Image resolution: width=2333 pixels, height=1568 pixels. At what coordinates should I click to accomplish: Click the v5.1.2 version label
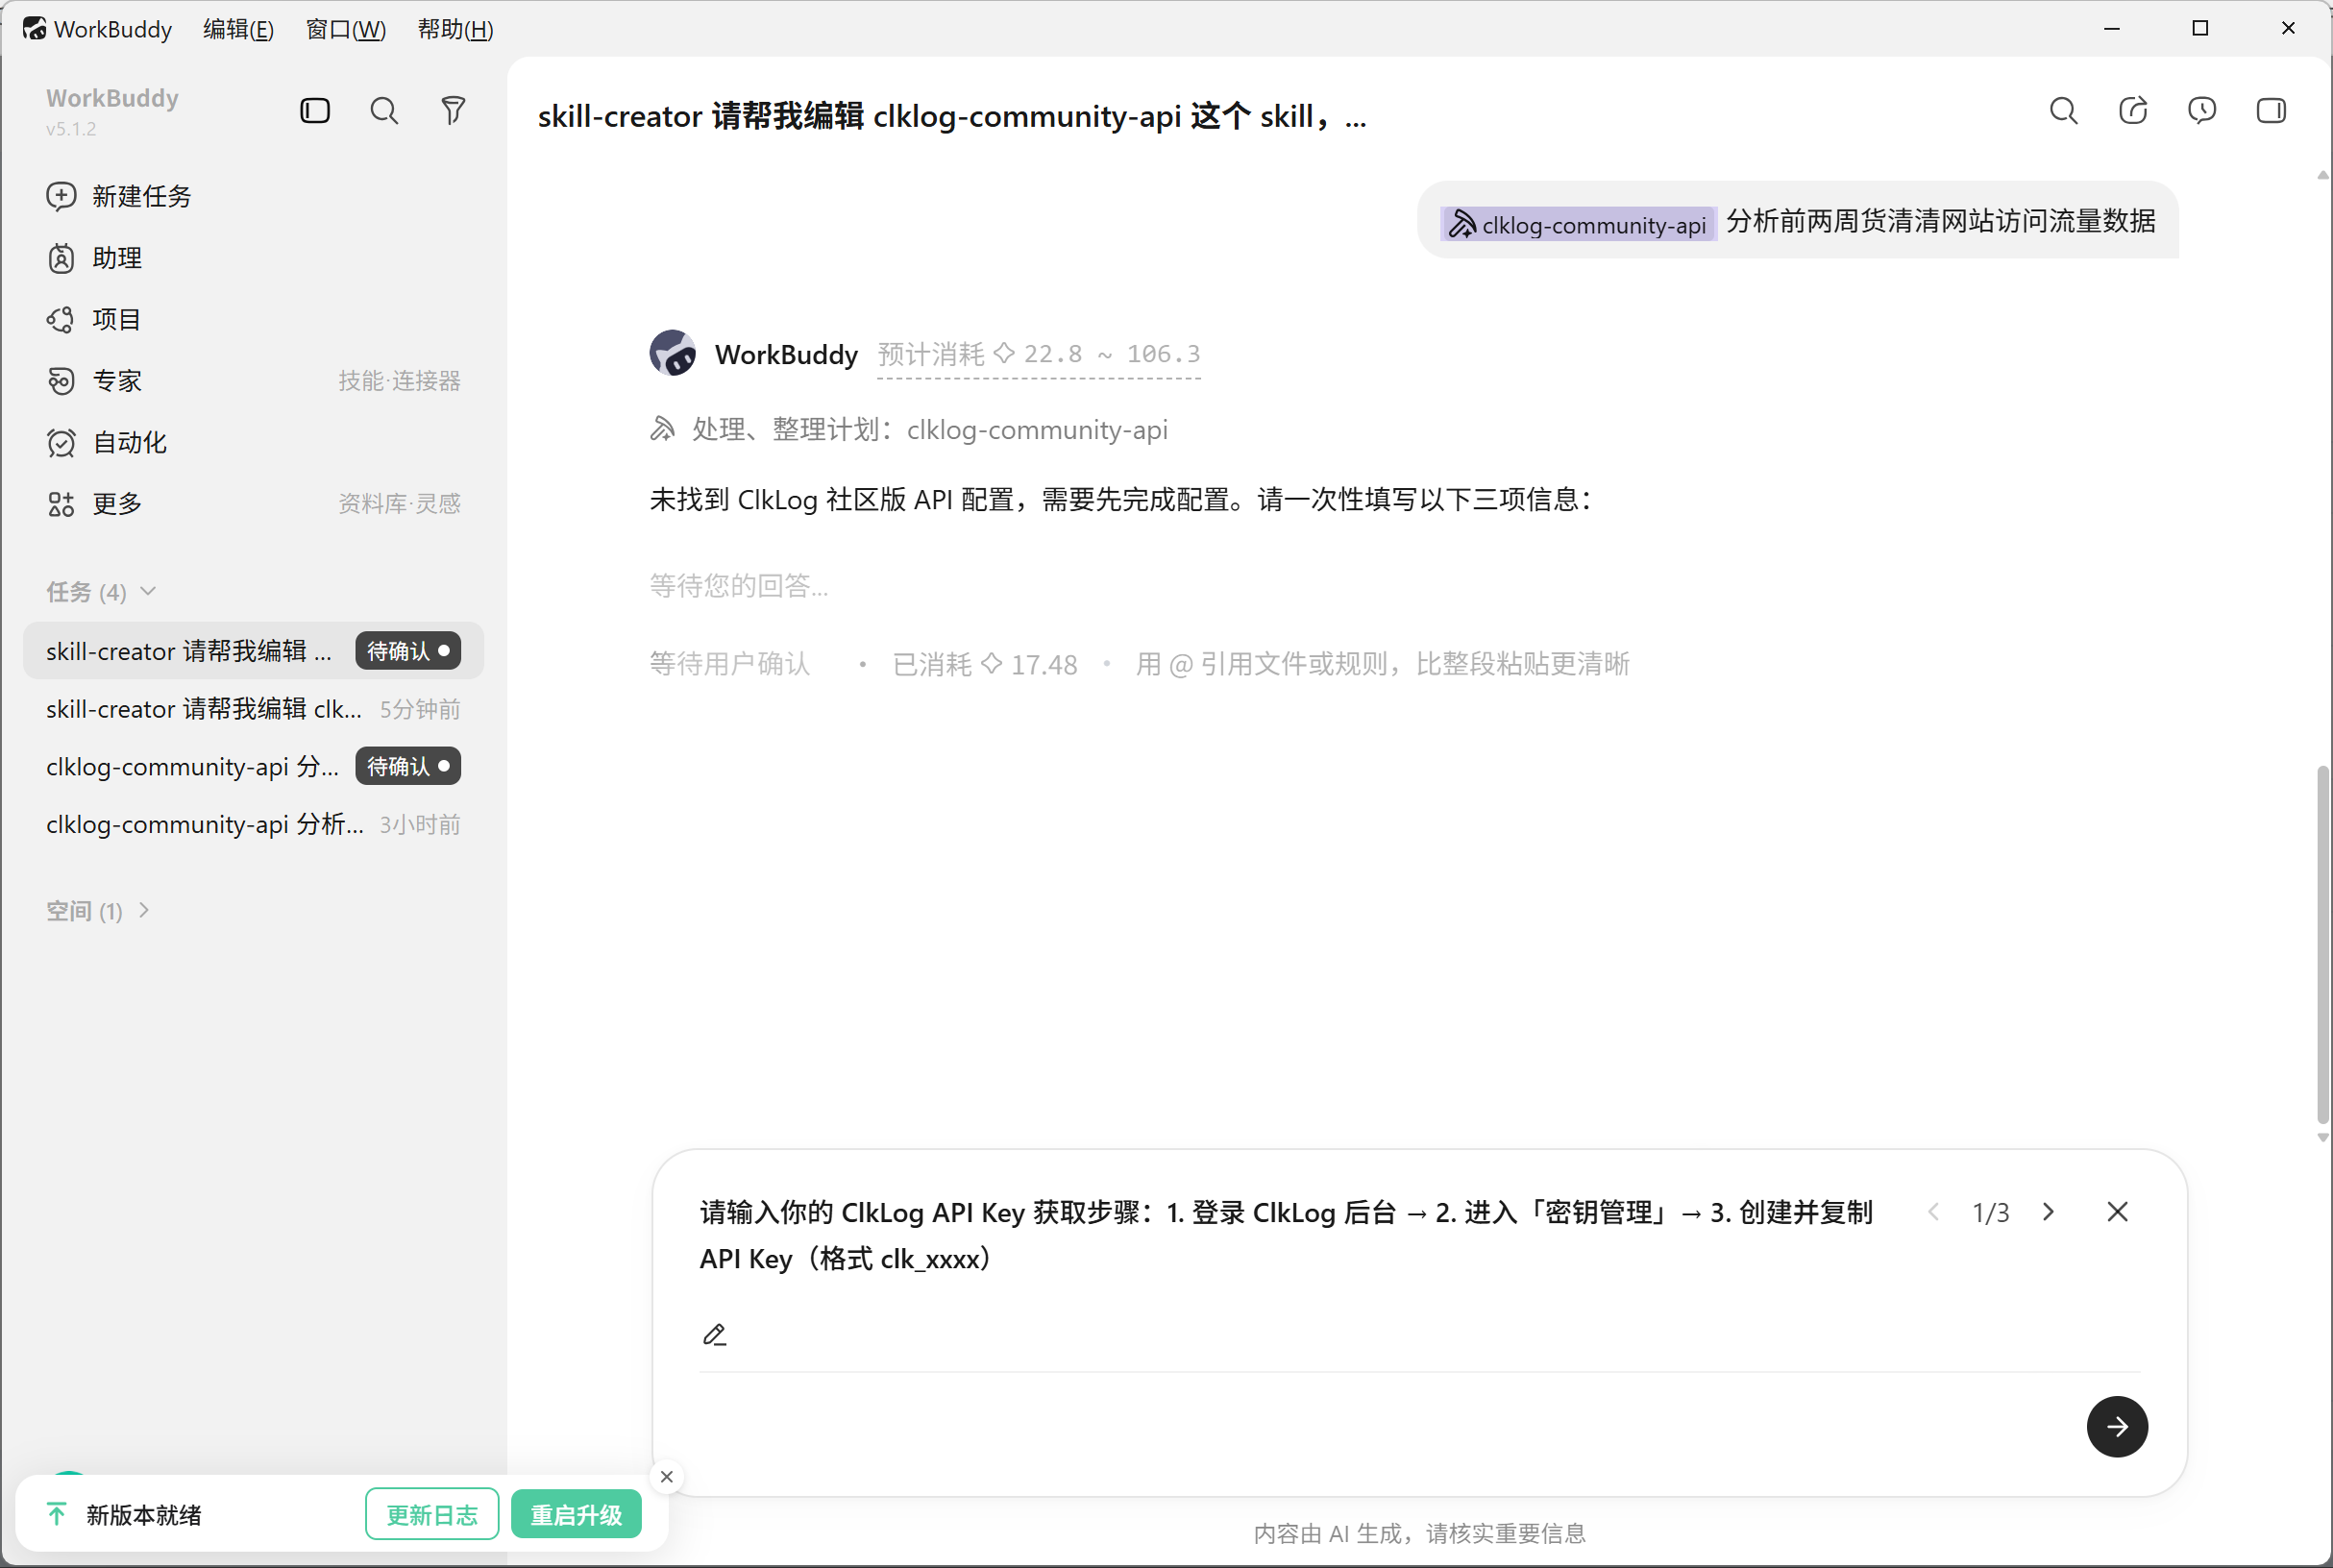pos(71,129)
